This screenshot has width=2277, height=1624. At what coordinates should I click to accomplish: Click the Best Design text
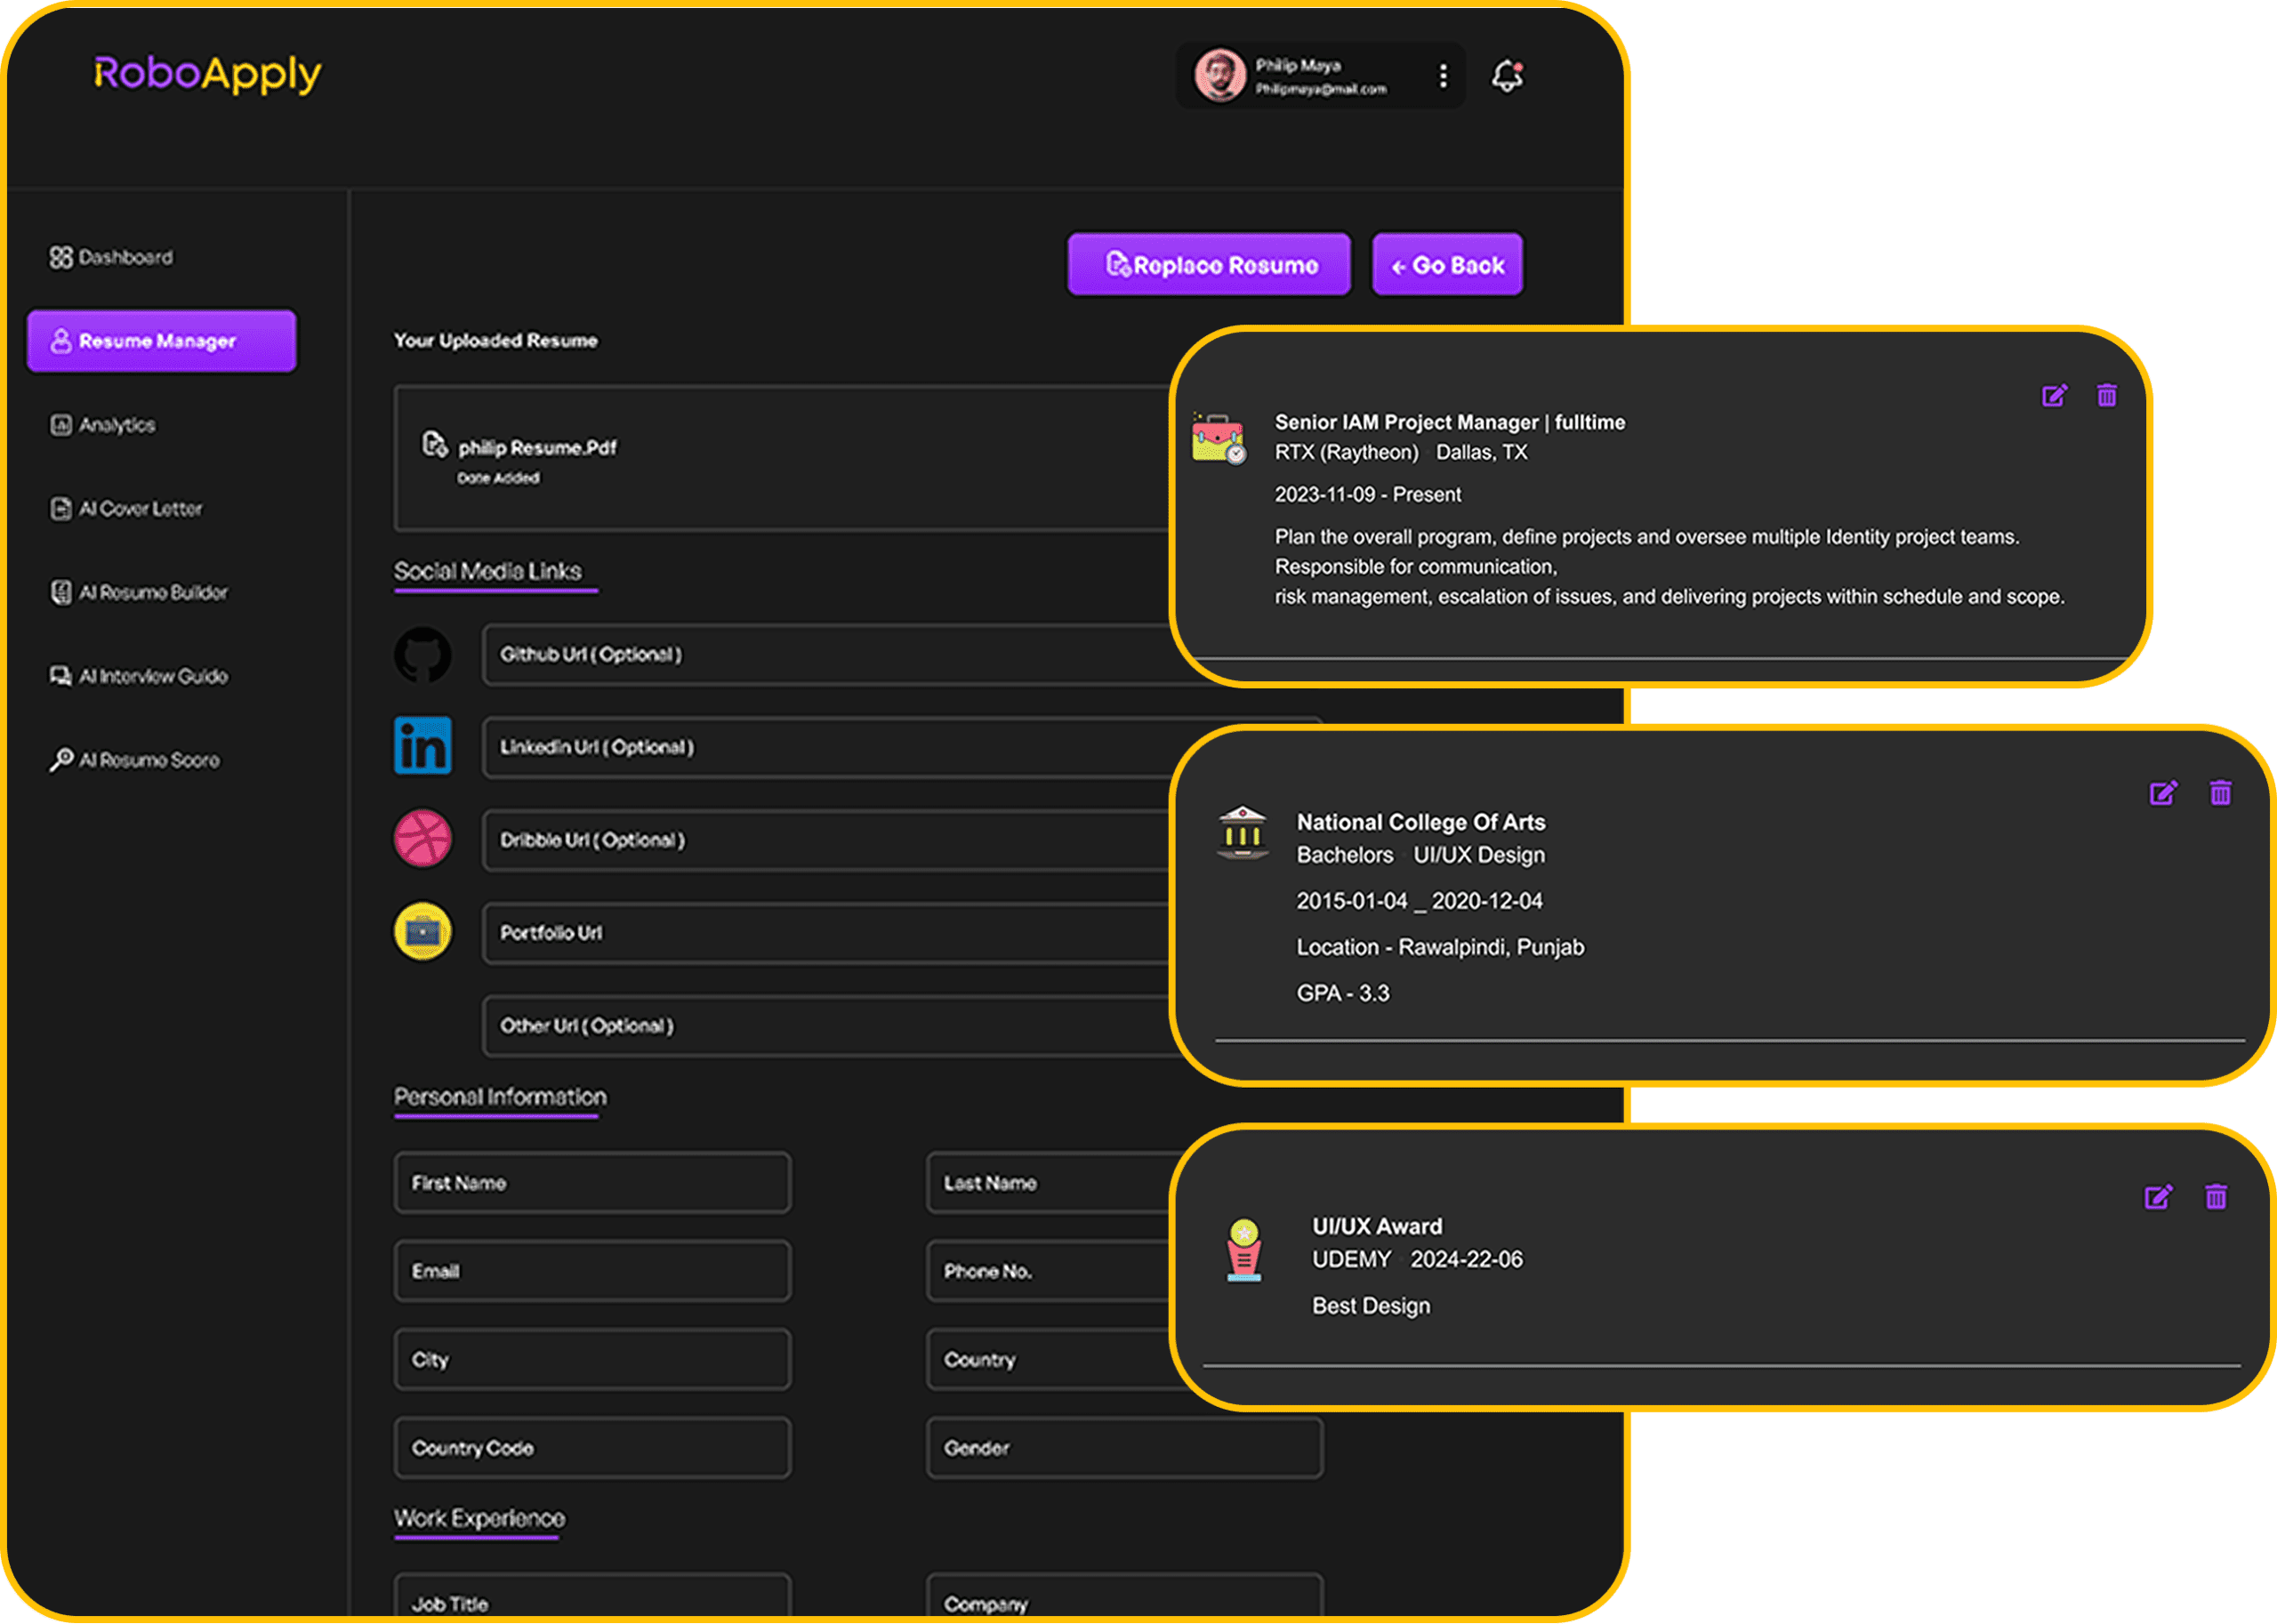click(1371, 1307)
